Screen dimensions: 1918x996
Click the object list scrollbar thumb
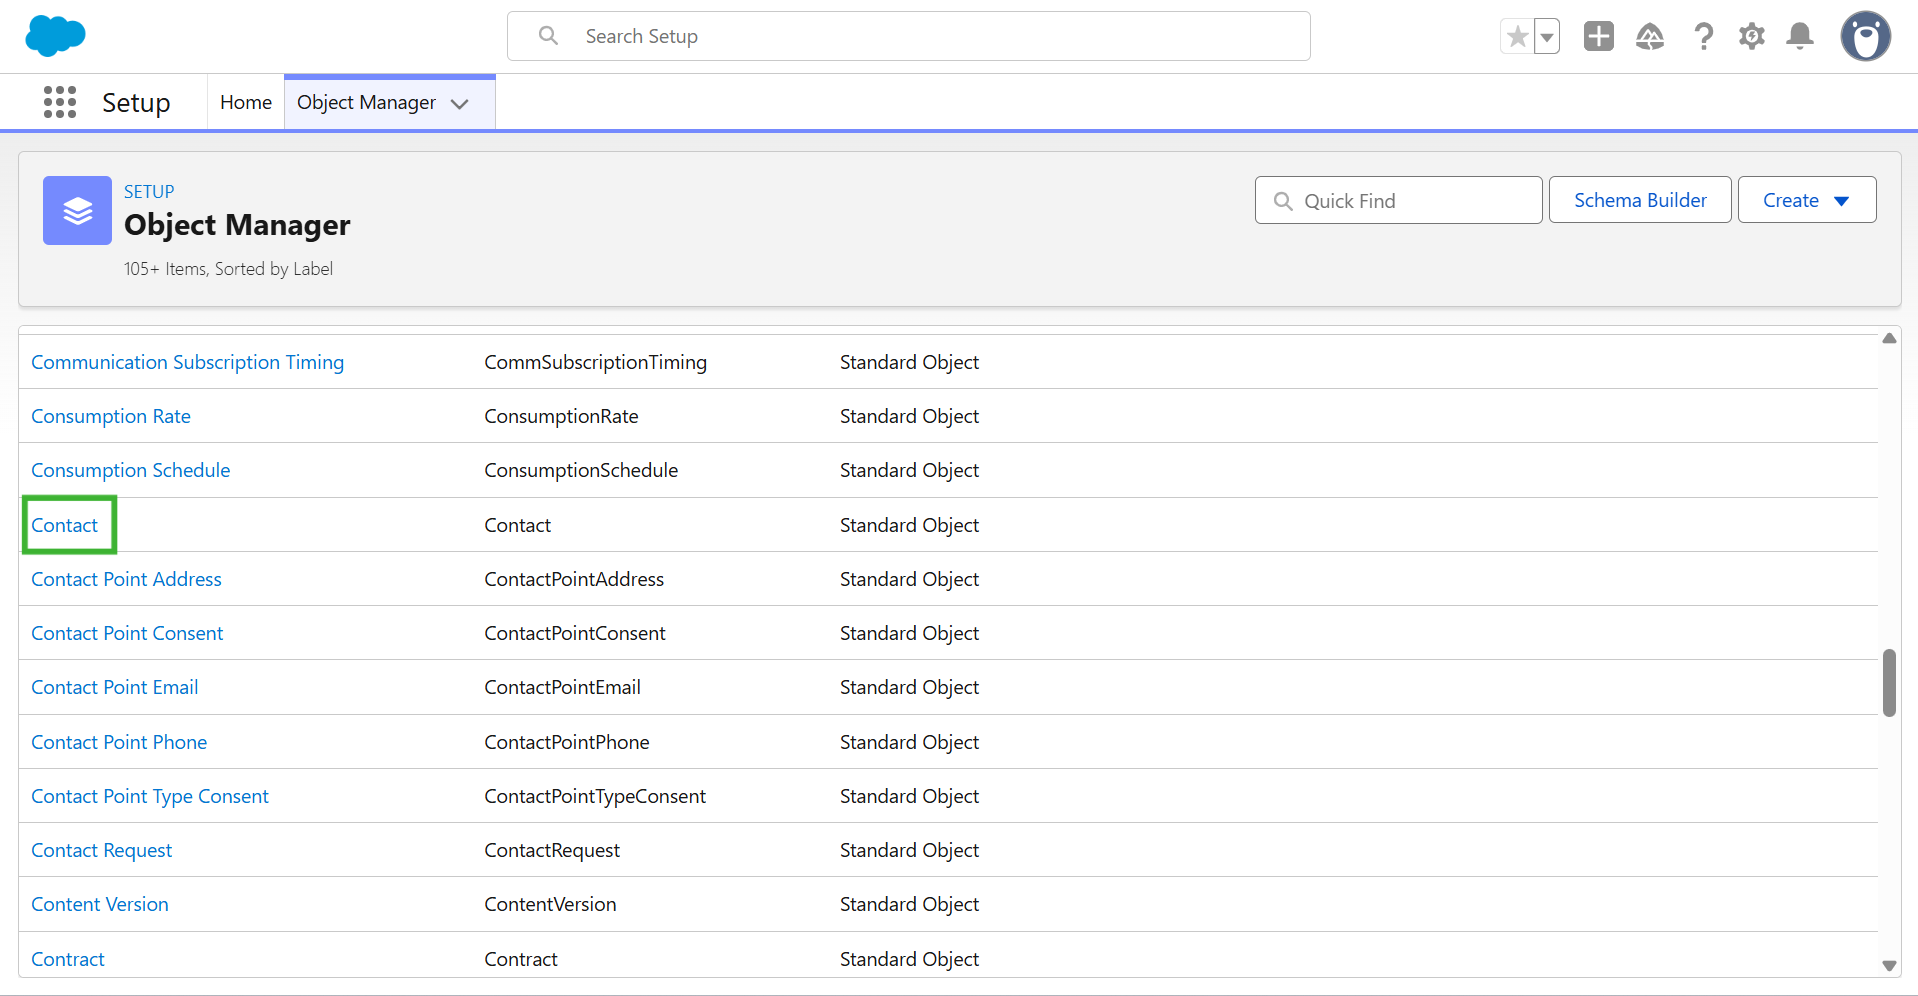pyautogui.click(x=1889, y=683)
